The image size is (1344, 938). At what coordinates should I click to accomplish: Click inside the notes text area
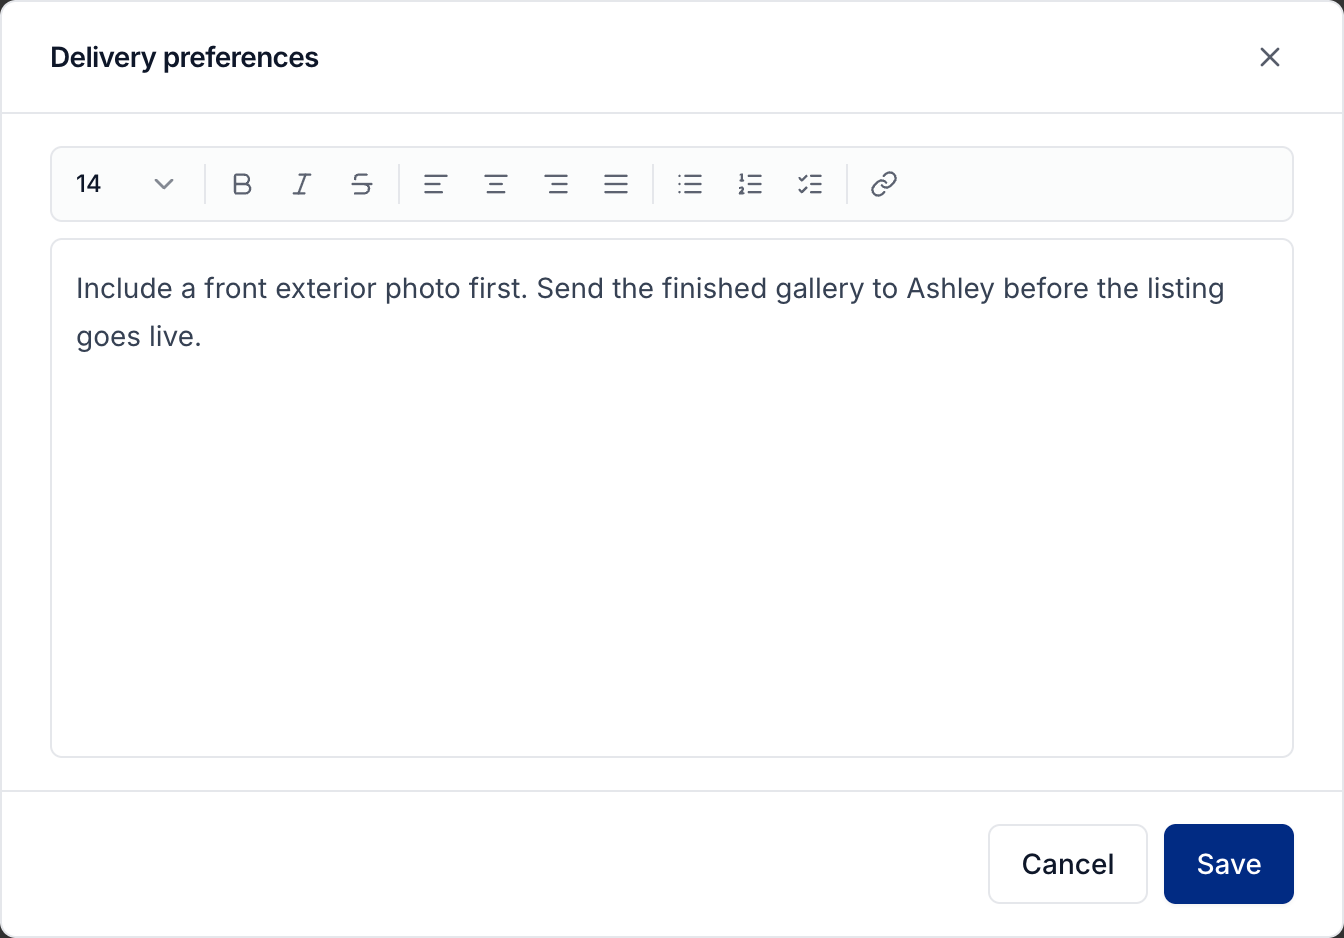(672, 498)
